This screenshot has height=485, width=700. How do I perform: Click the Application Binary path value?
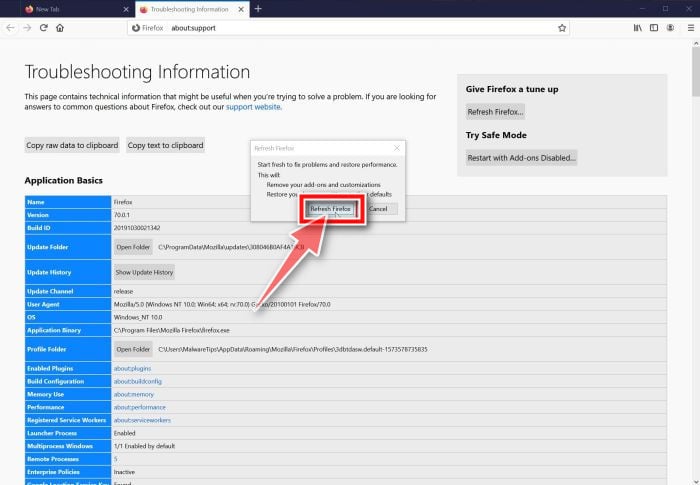(x=171, y=330)
